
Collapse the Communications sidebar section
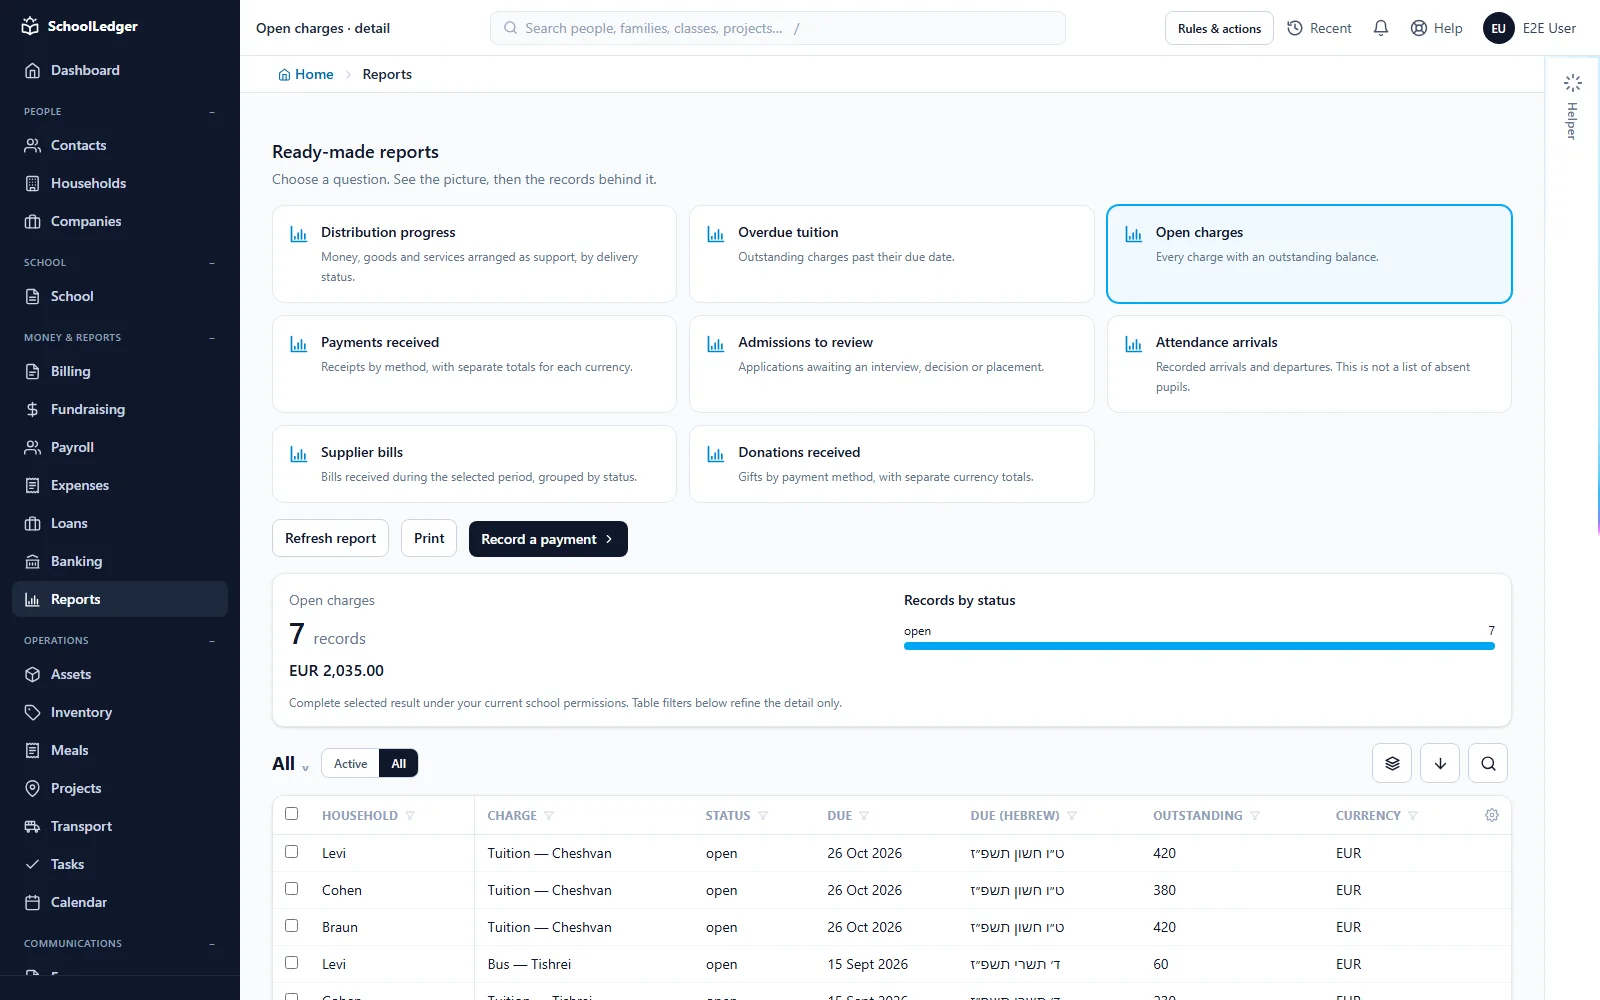click(212, 944)
